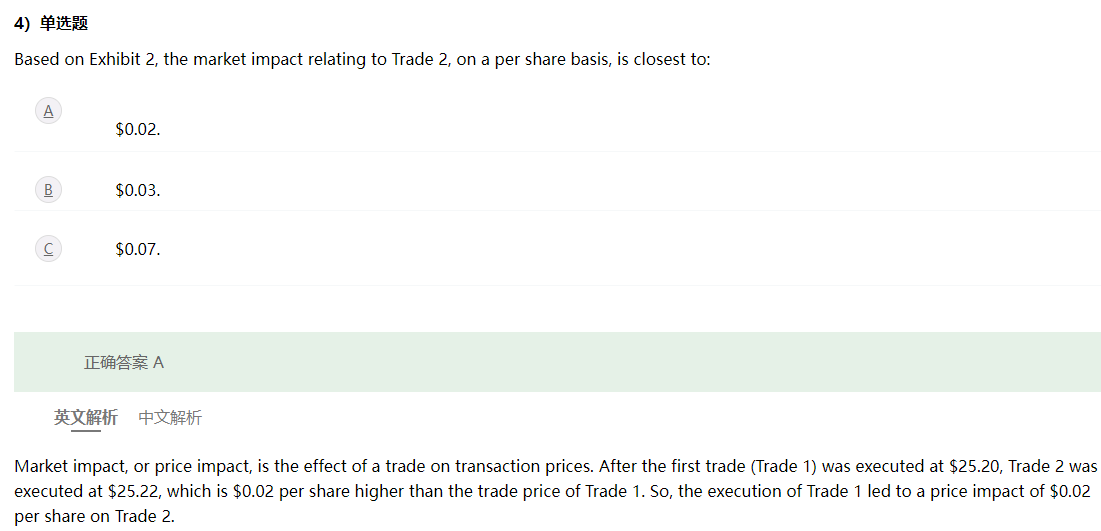The height and width of the screenshot is (531, 1101).
Task: Click the $0.03 answer text
Action: (138, 190)
